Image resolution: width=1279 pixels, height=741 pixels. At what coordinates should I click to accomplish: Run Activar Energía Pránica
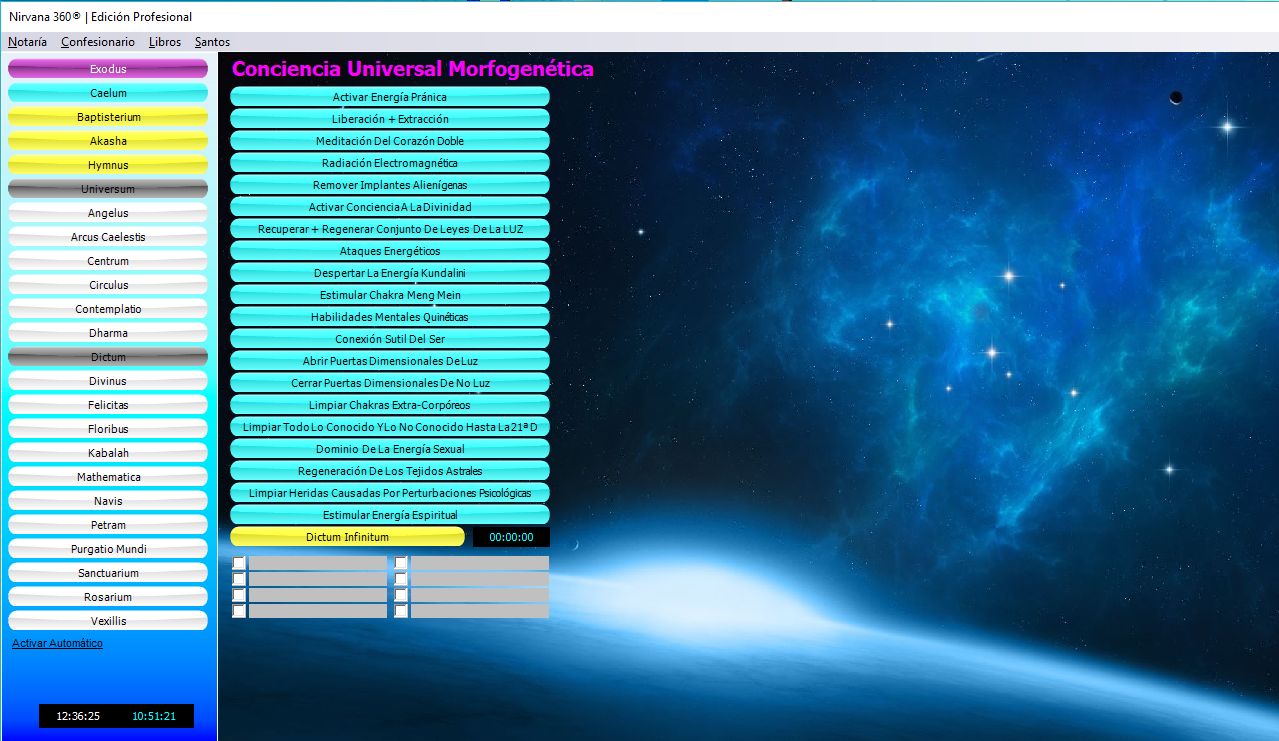point(390,97)
